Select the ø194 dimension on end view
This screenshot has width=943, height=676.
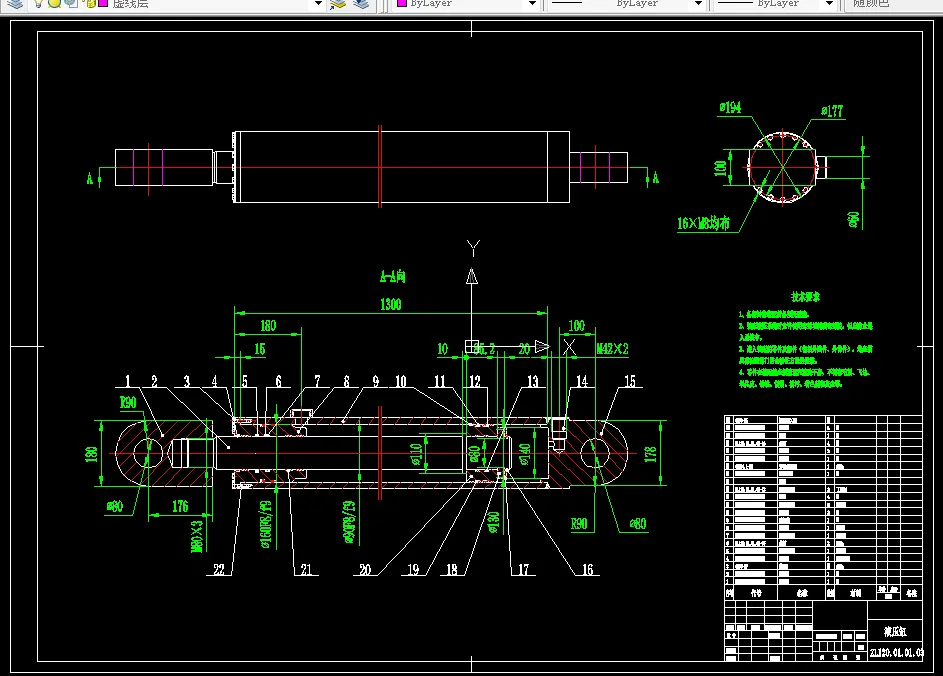[x=730, y=108]
